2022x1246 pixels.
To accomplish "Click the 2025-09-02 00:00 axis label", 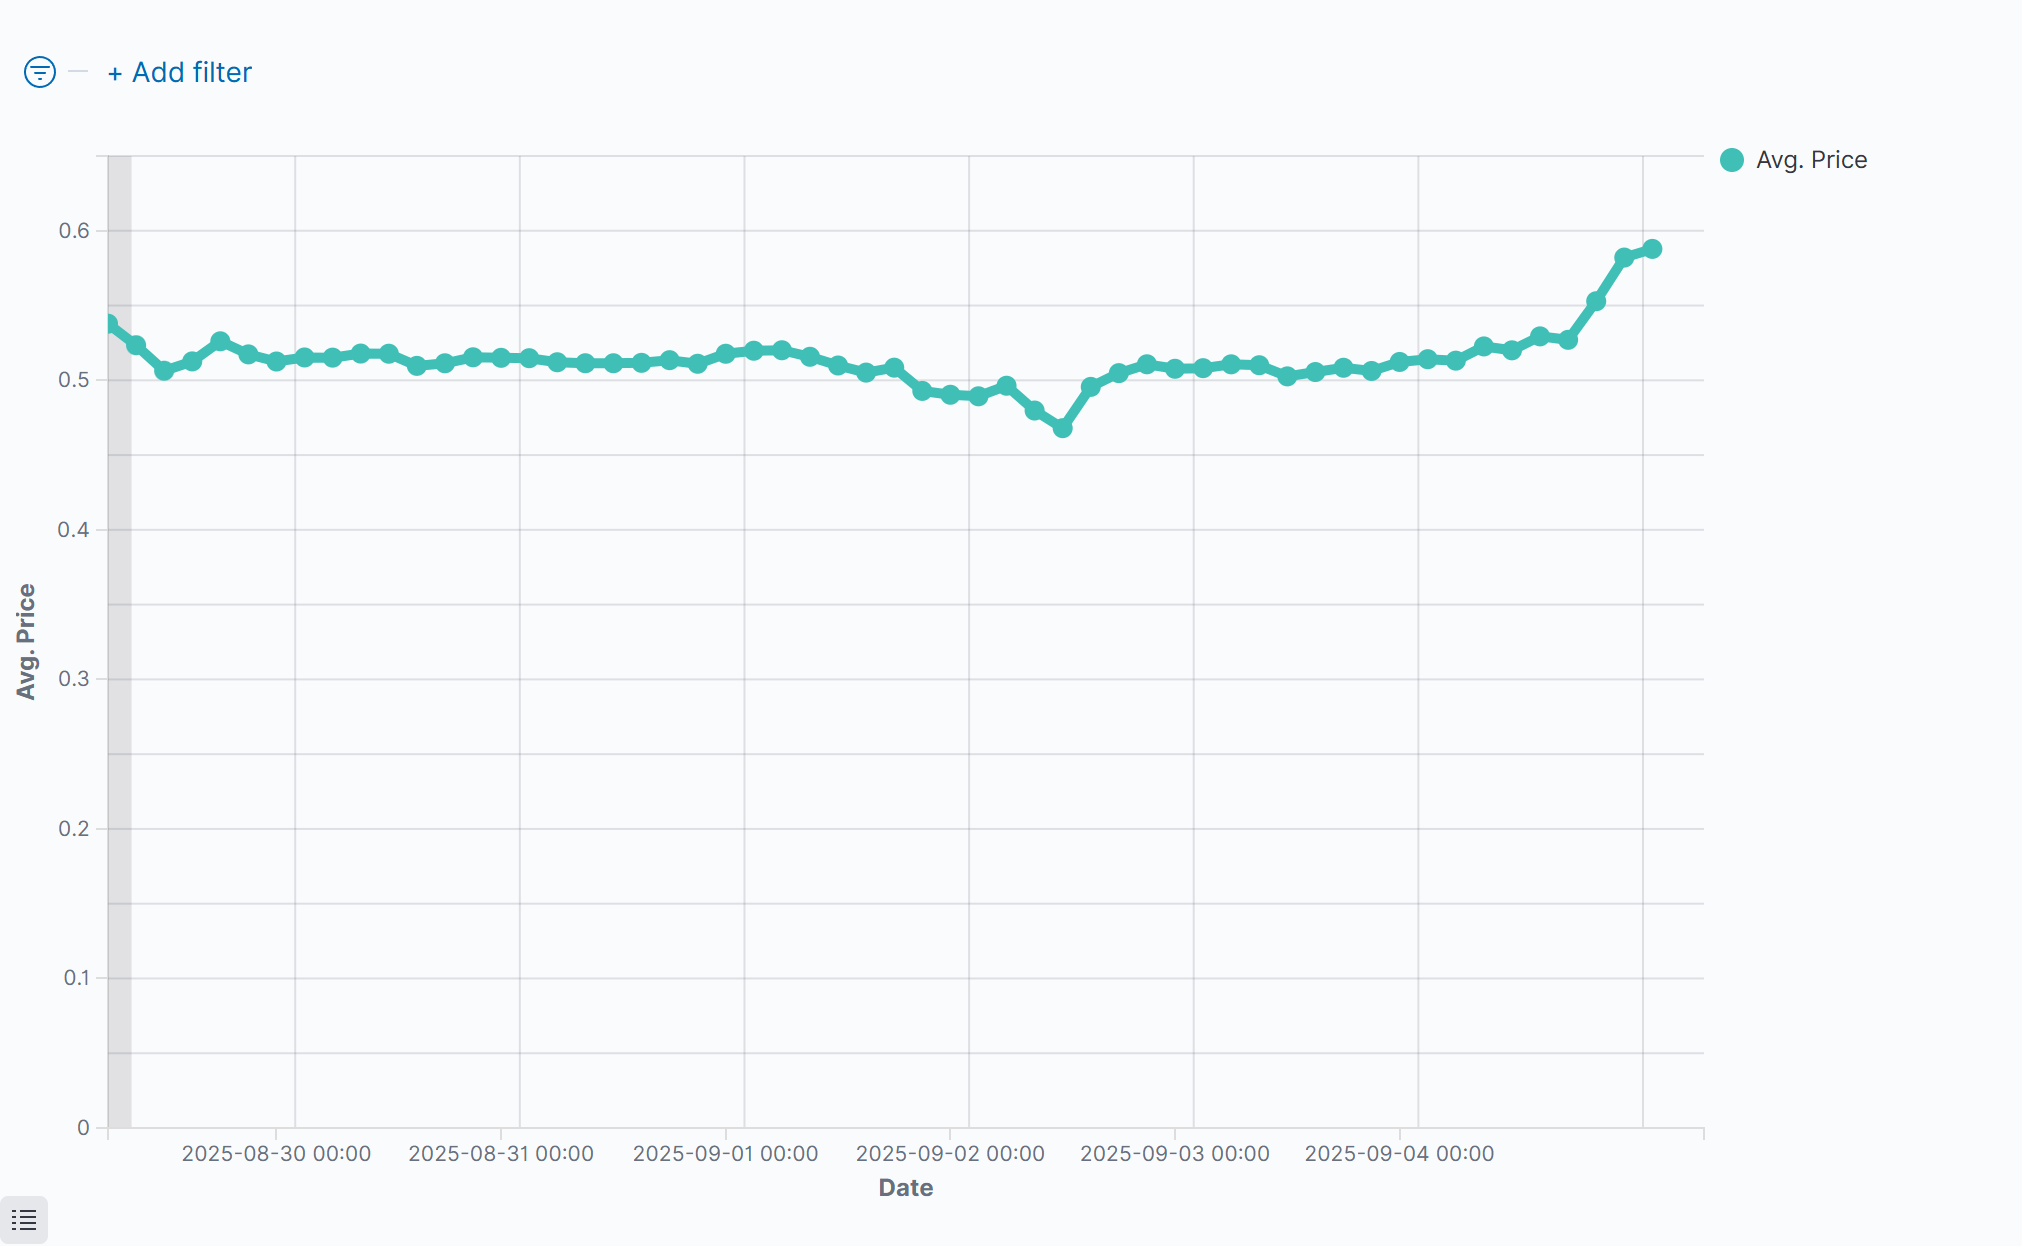I will coord(950,1153).
